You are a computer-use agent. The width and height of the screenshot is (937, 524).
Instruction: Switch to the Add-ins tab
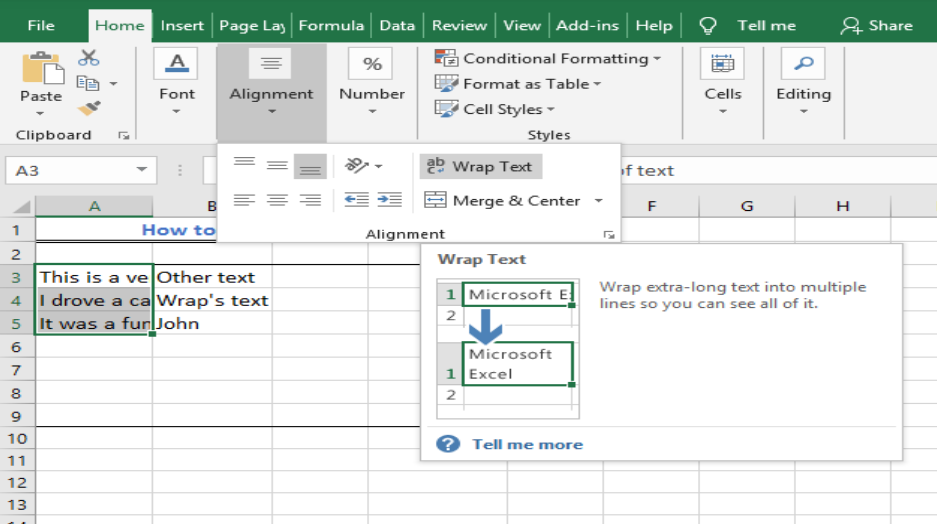coord(587,26)
